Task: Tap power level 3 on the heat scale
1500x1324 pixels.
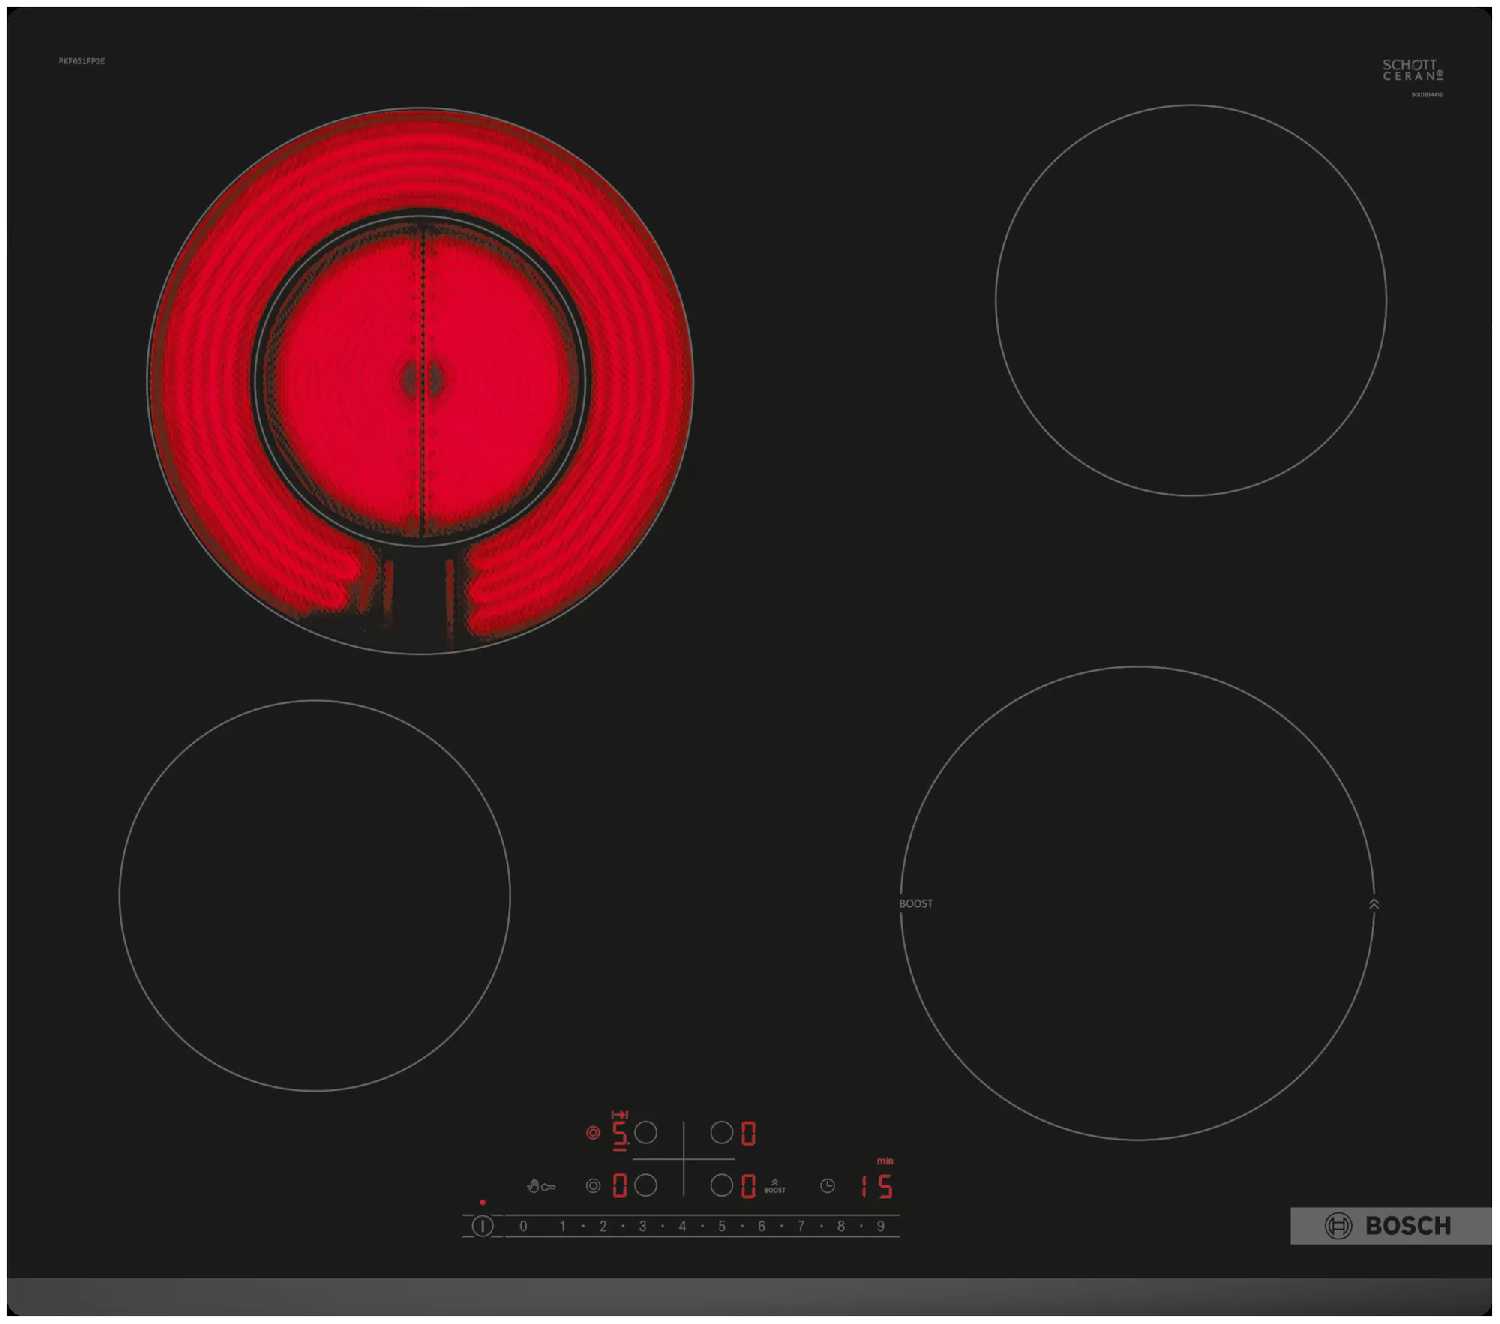Action: click(x=642, y=1226)
